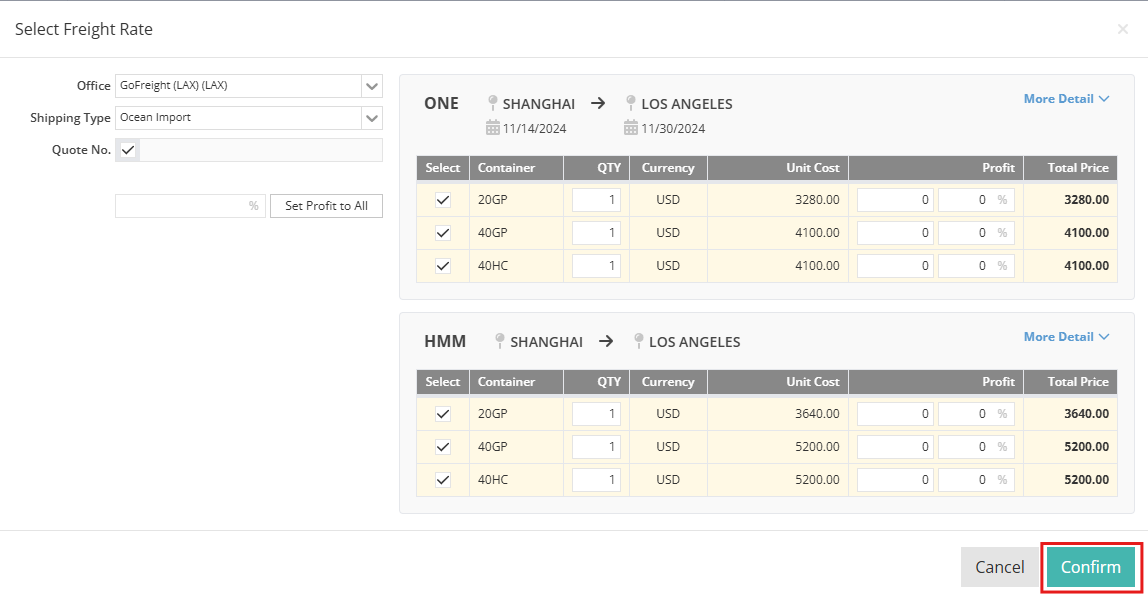Viewport: 1148px width, 603px height.
Task: Expand More Detail for HMM carrier
Action: coord(1066,337)
